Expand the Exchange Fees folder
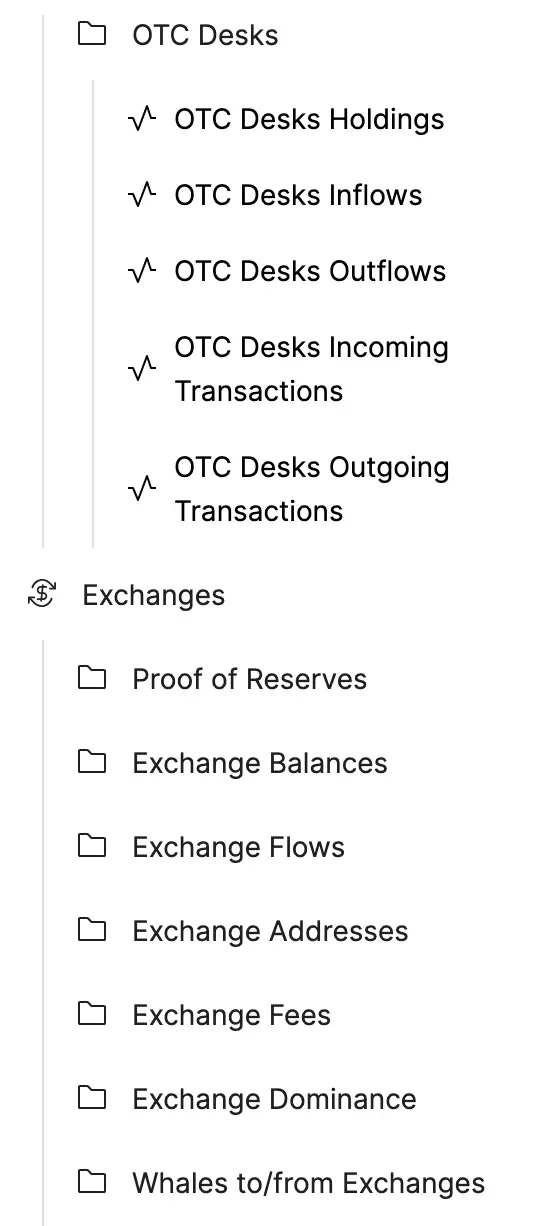Screen dimensions: 548x1226 coord(231,1015)
